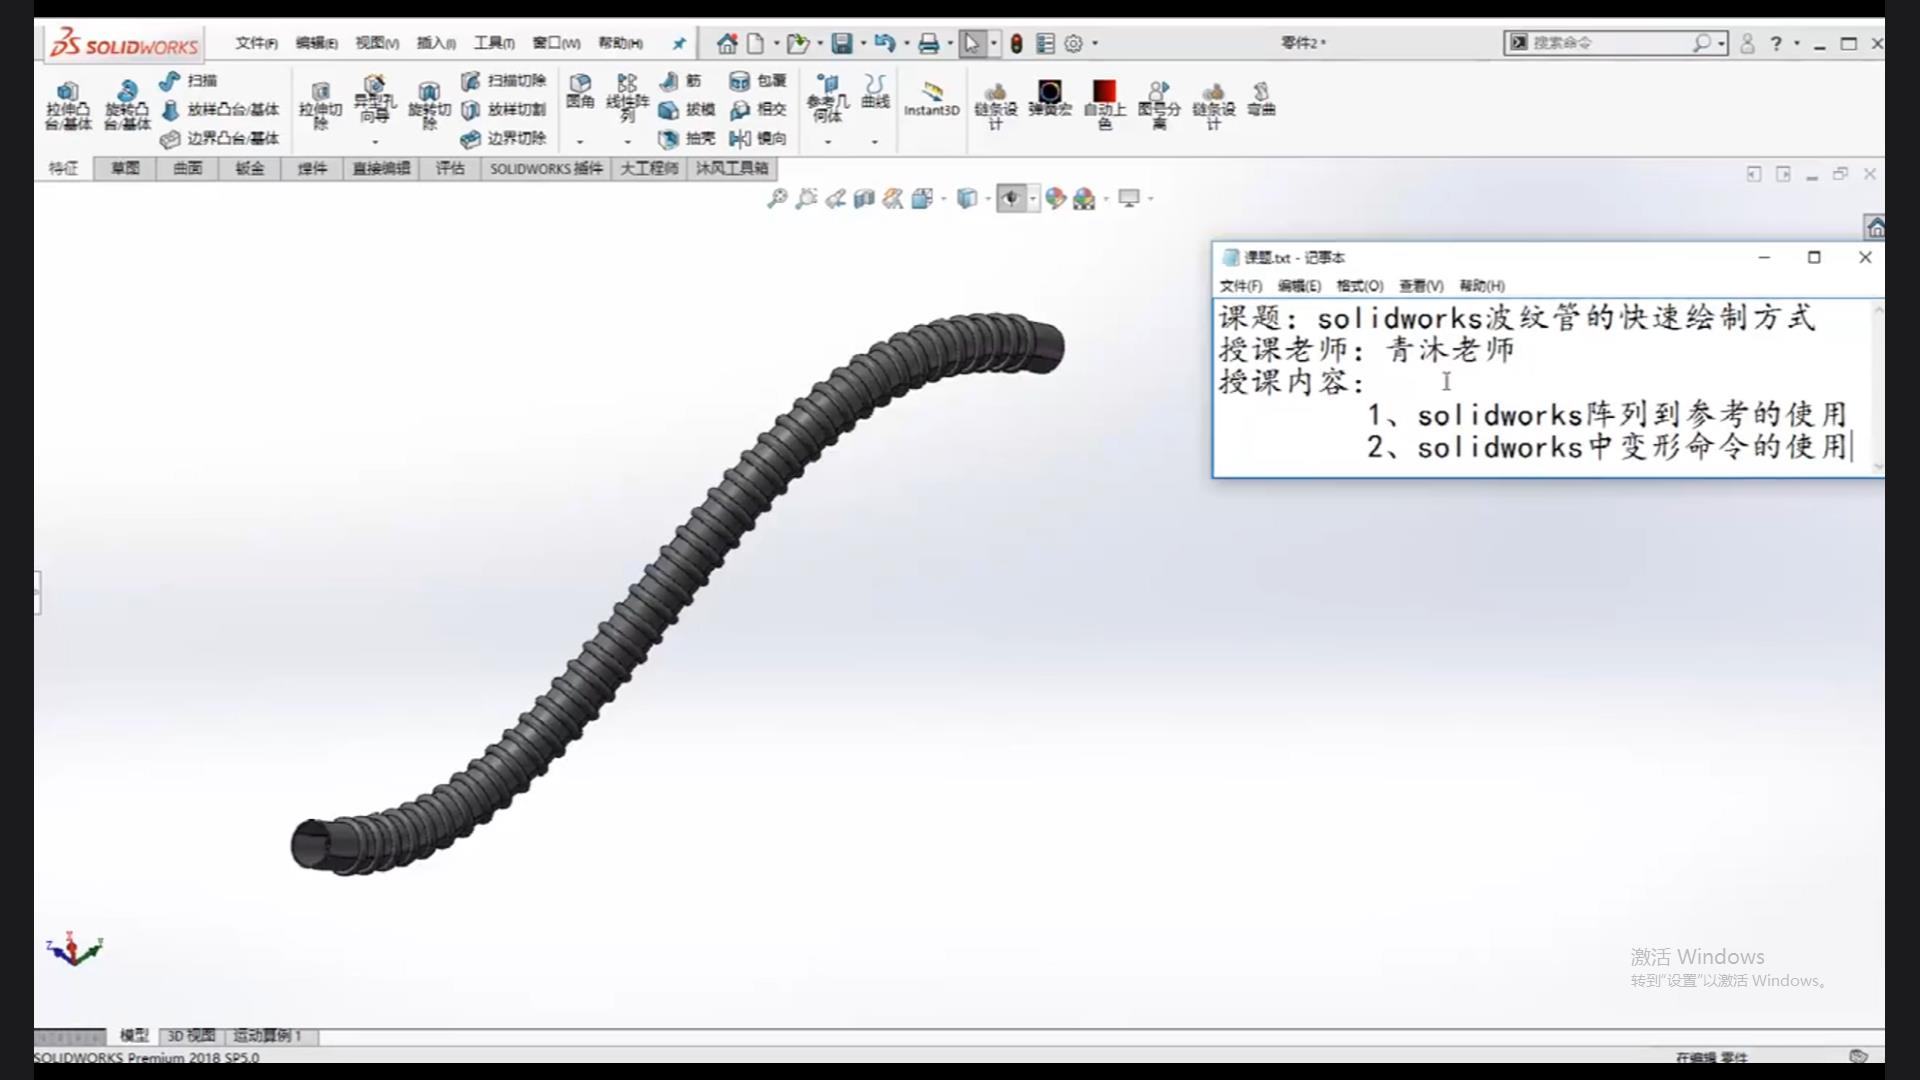Open the 3D 视图 bottom tab
The height and width of the screenshot is (1080, 1920).
point(191,1036)
